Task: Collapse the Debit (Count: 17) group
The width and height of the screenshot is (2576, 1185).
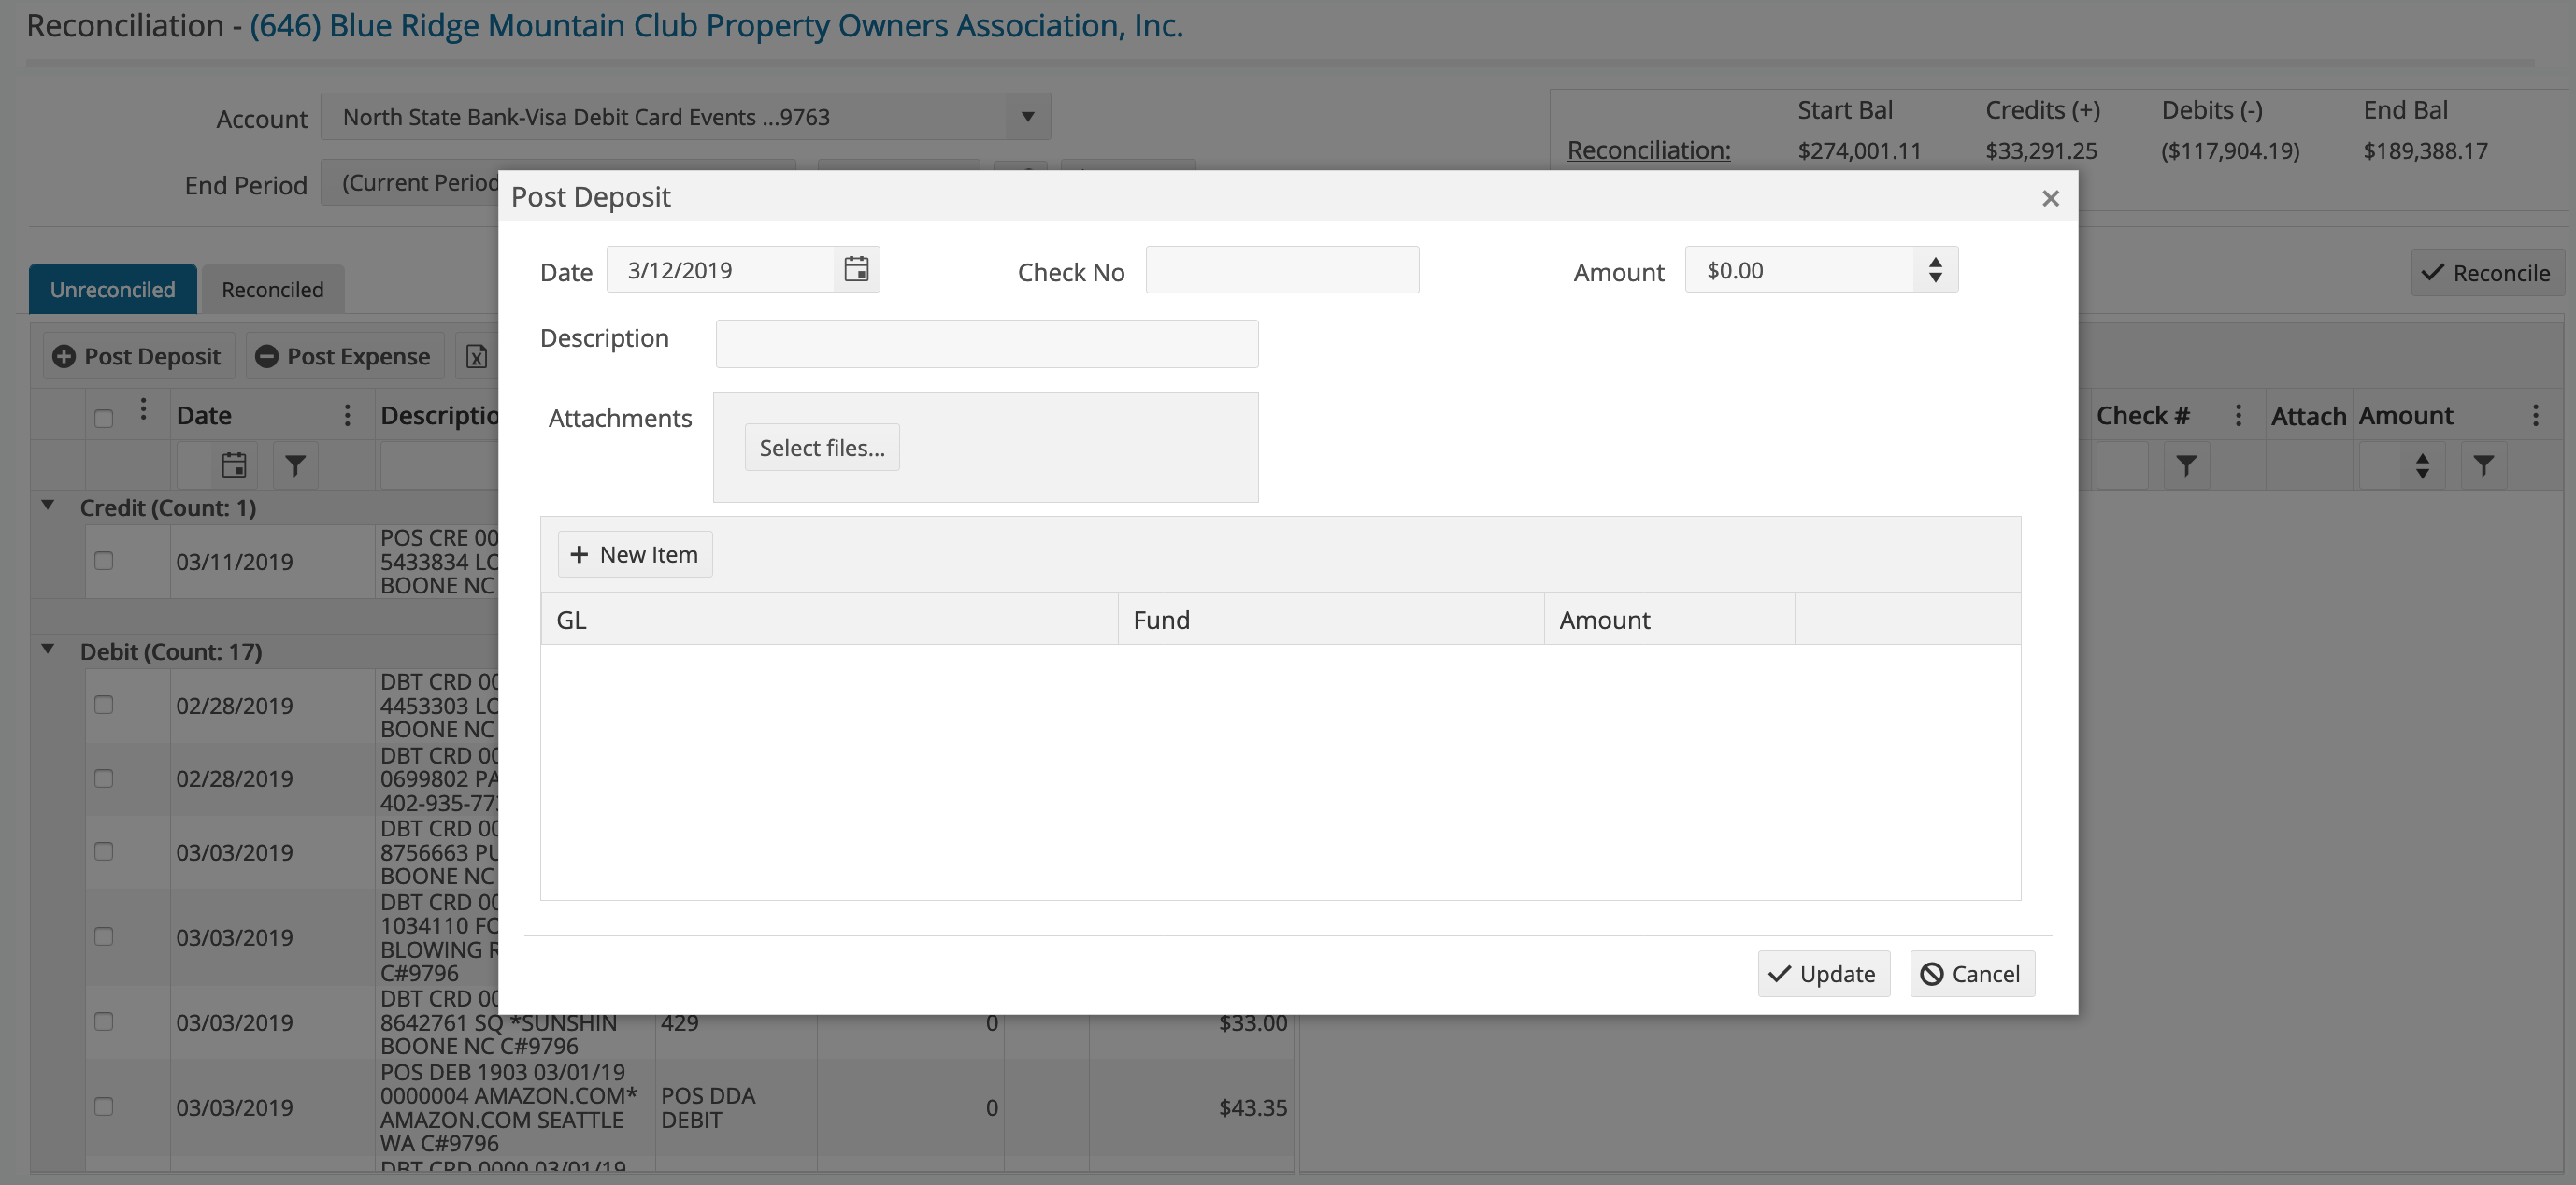Action: pos(47,650)
